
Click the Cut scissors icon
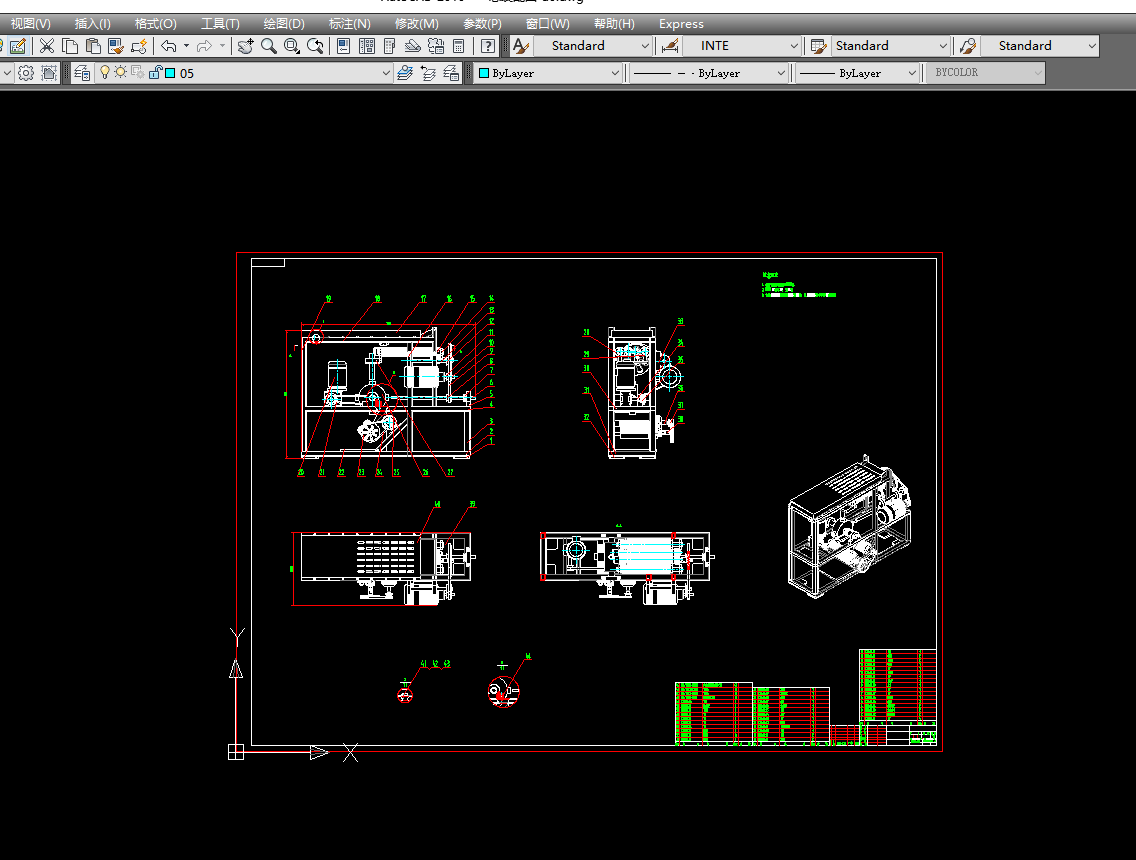46,46
